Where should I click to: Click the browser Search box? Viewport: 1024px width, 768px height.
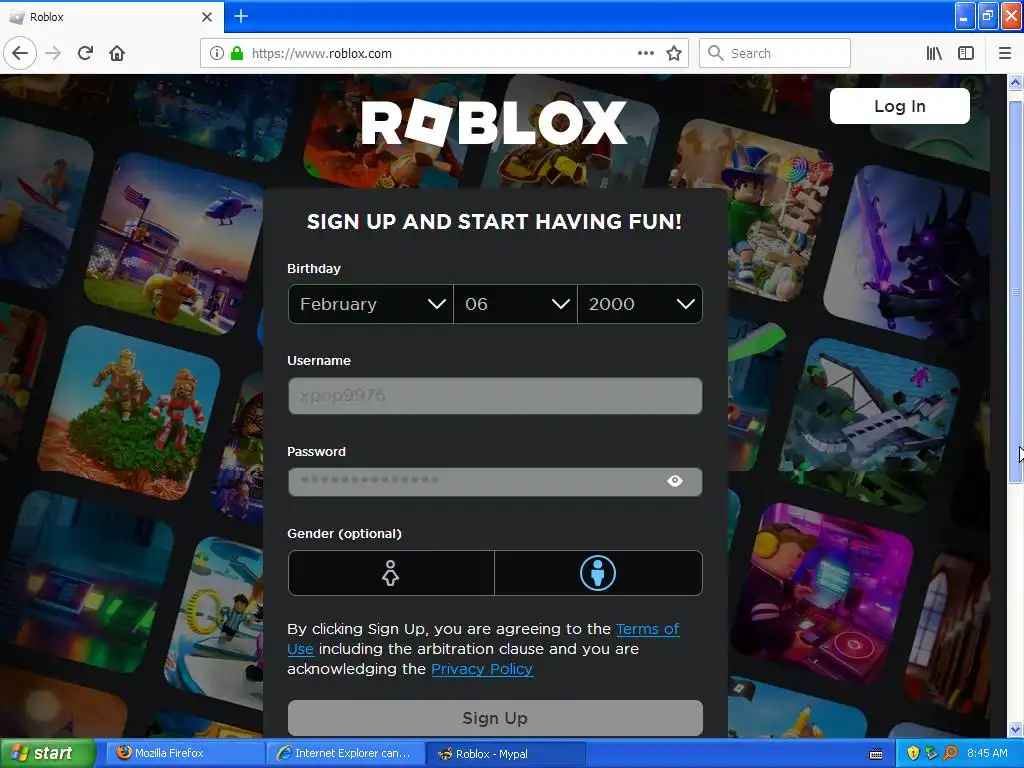(x=775, y=54)
